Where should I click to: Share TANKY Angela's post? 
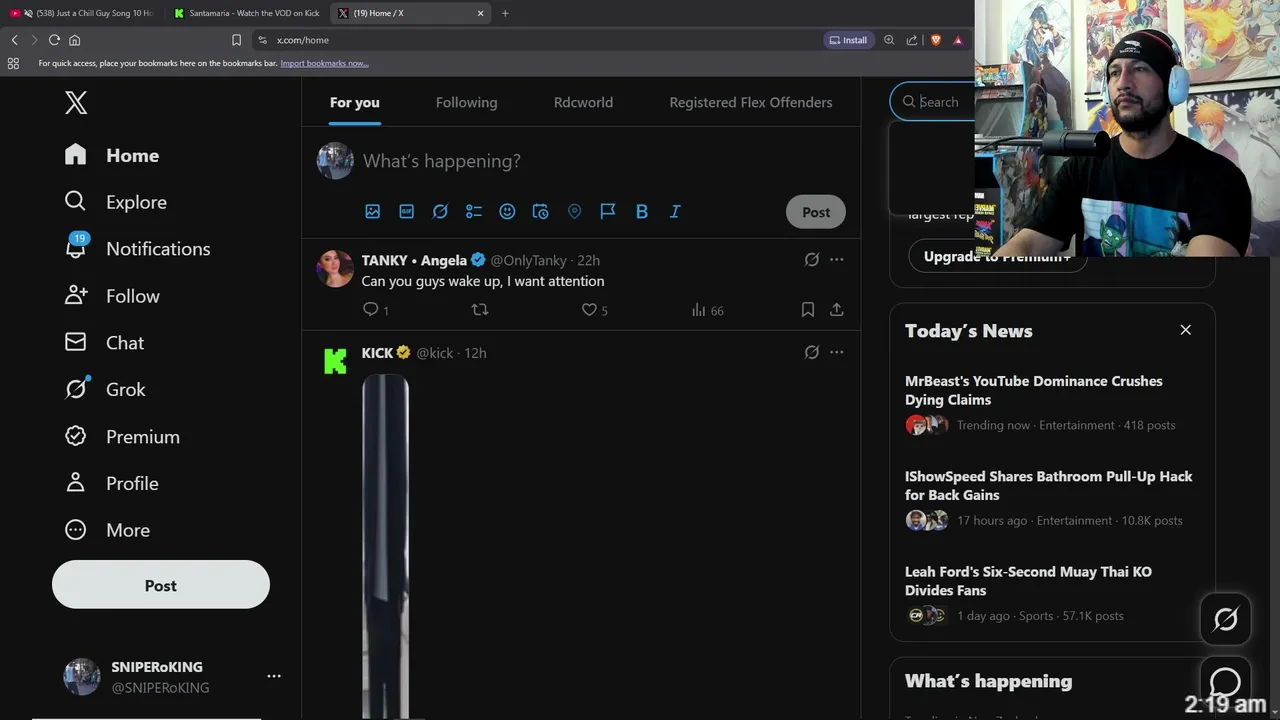[837, 310]
